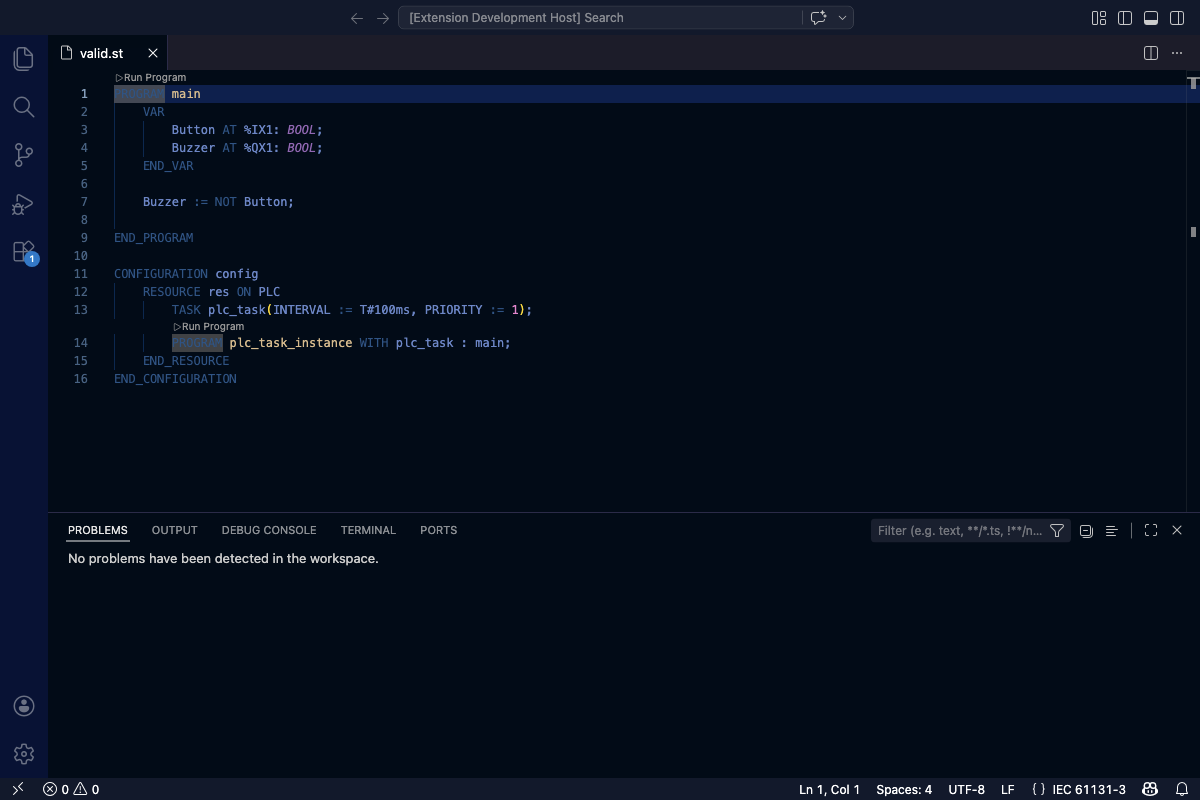This screenshot has height=800, width=1200.
Task: Show errors and warnings count
Action: click(71, 789)
